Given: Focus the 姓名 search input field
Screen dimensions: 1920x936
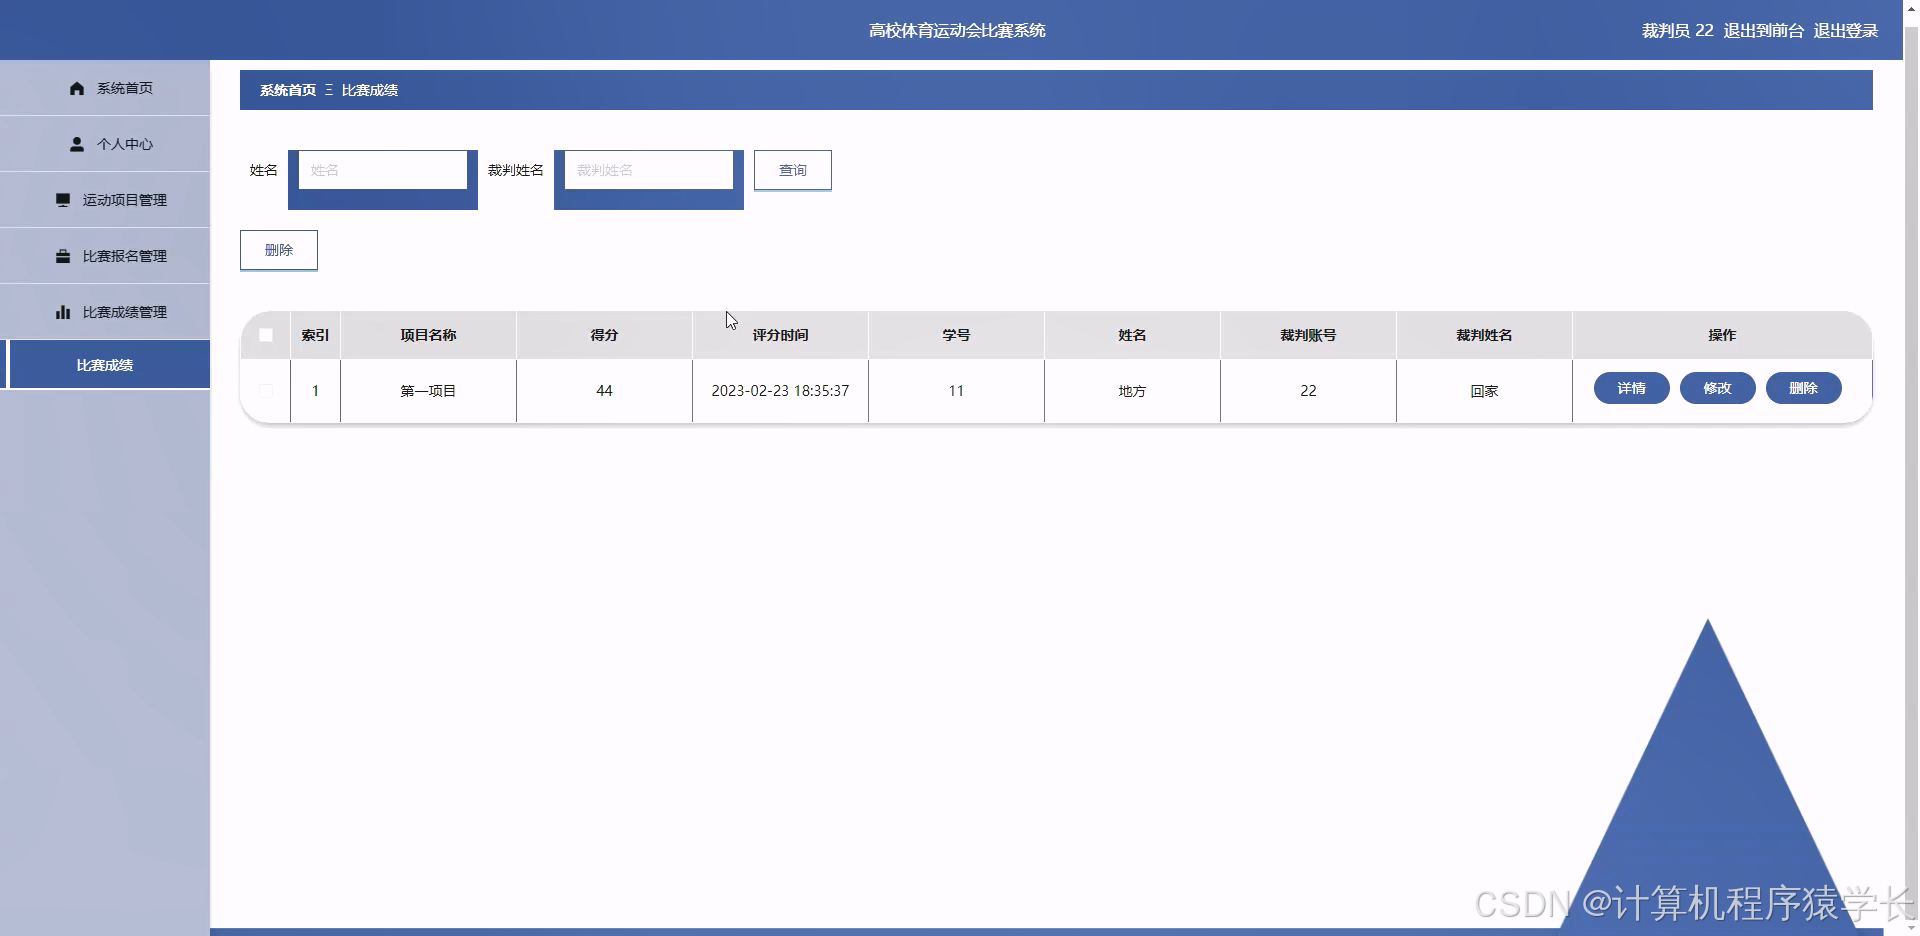Looking at the screenshot, I should (x=383, y=170).
